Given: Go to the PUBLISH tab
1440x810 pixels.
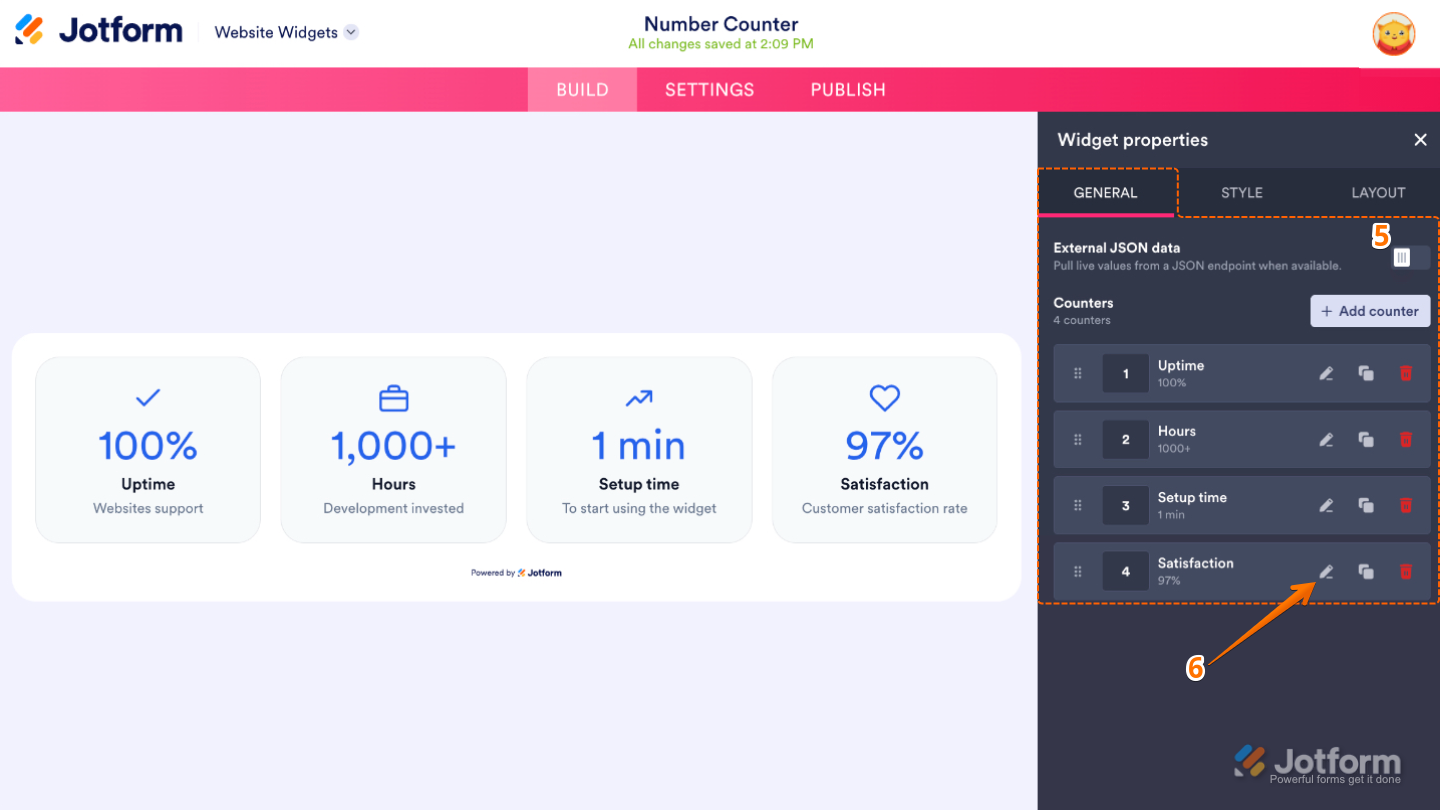Looking at the screenshot, I should click(x=848, y=90).
